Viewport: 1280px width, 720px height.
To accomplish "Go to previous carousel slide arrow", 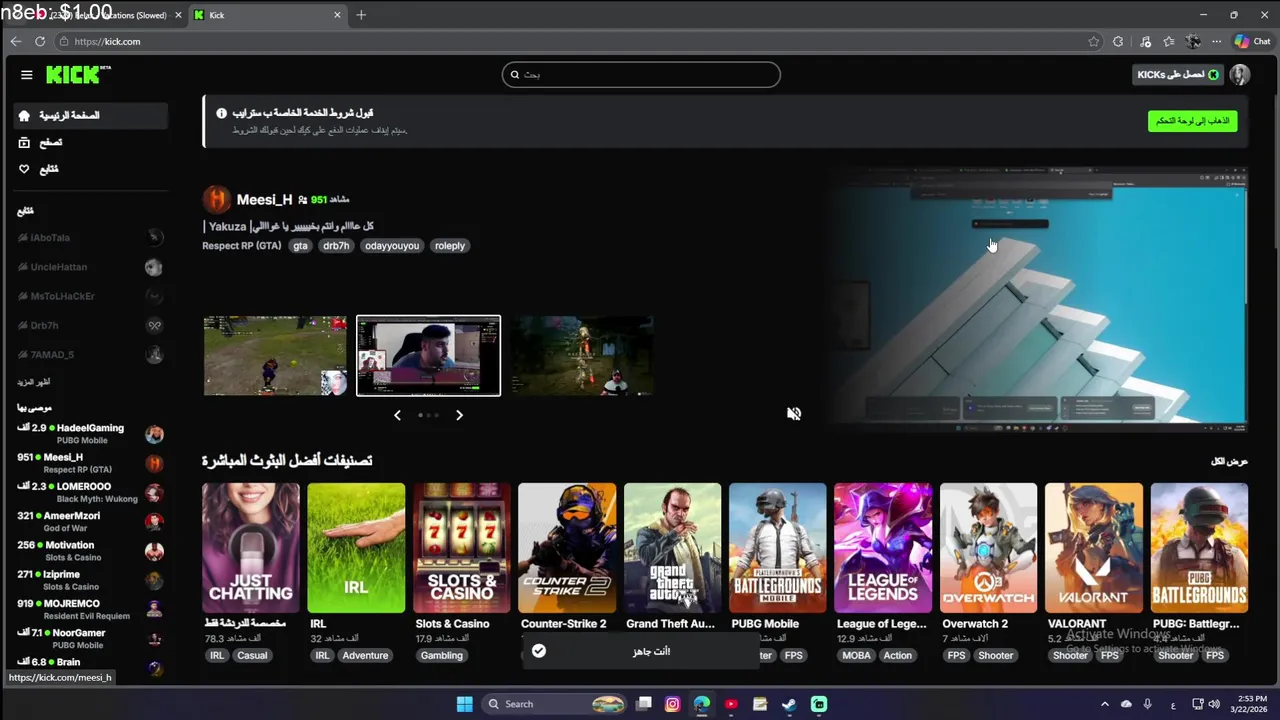I will 397,415.
